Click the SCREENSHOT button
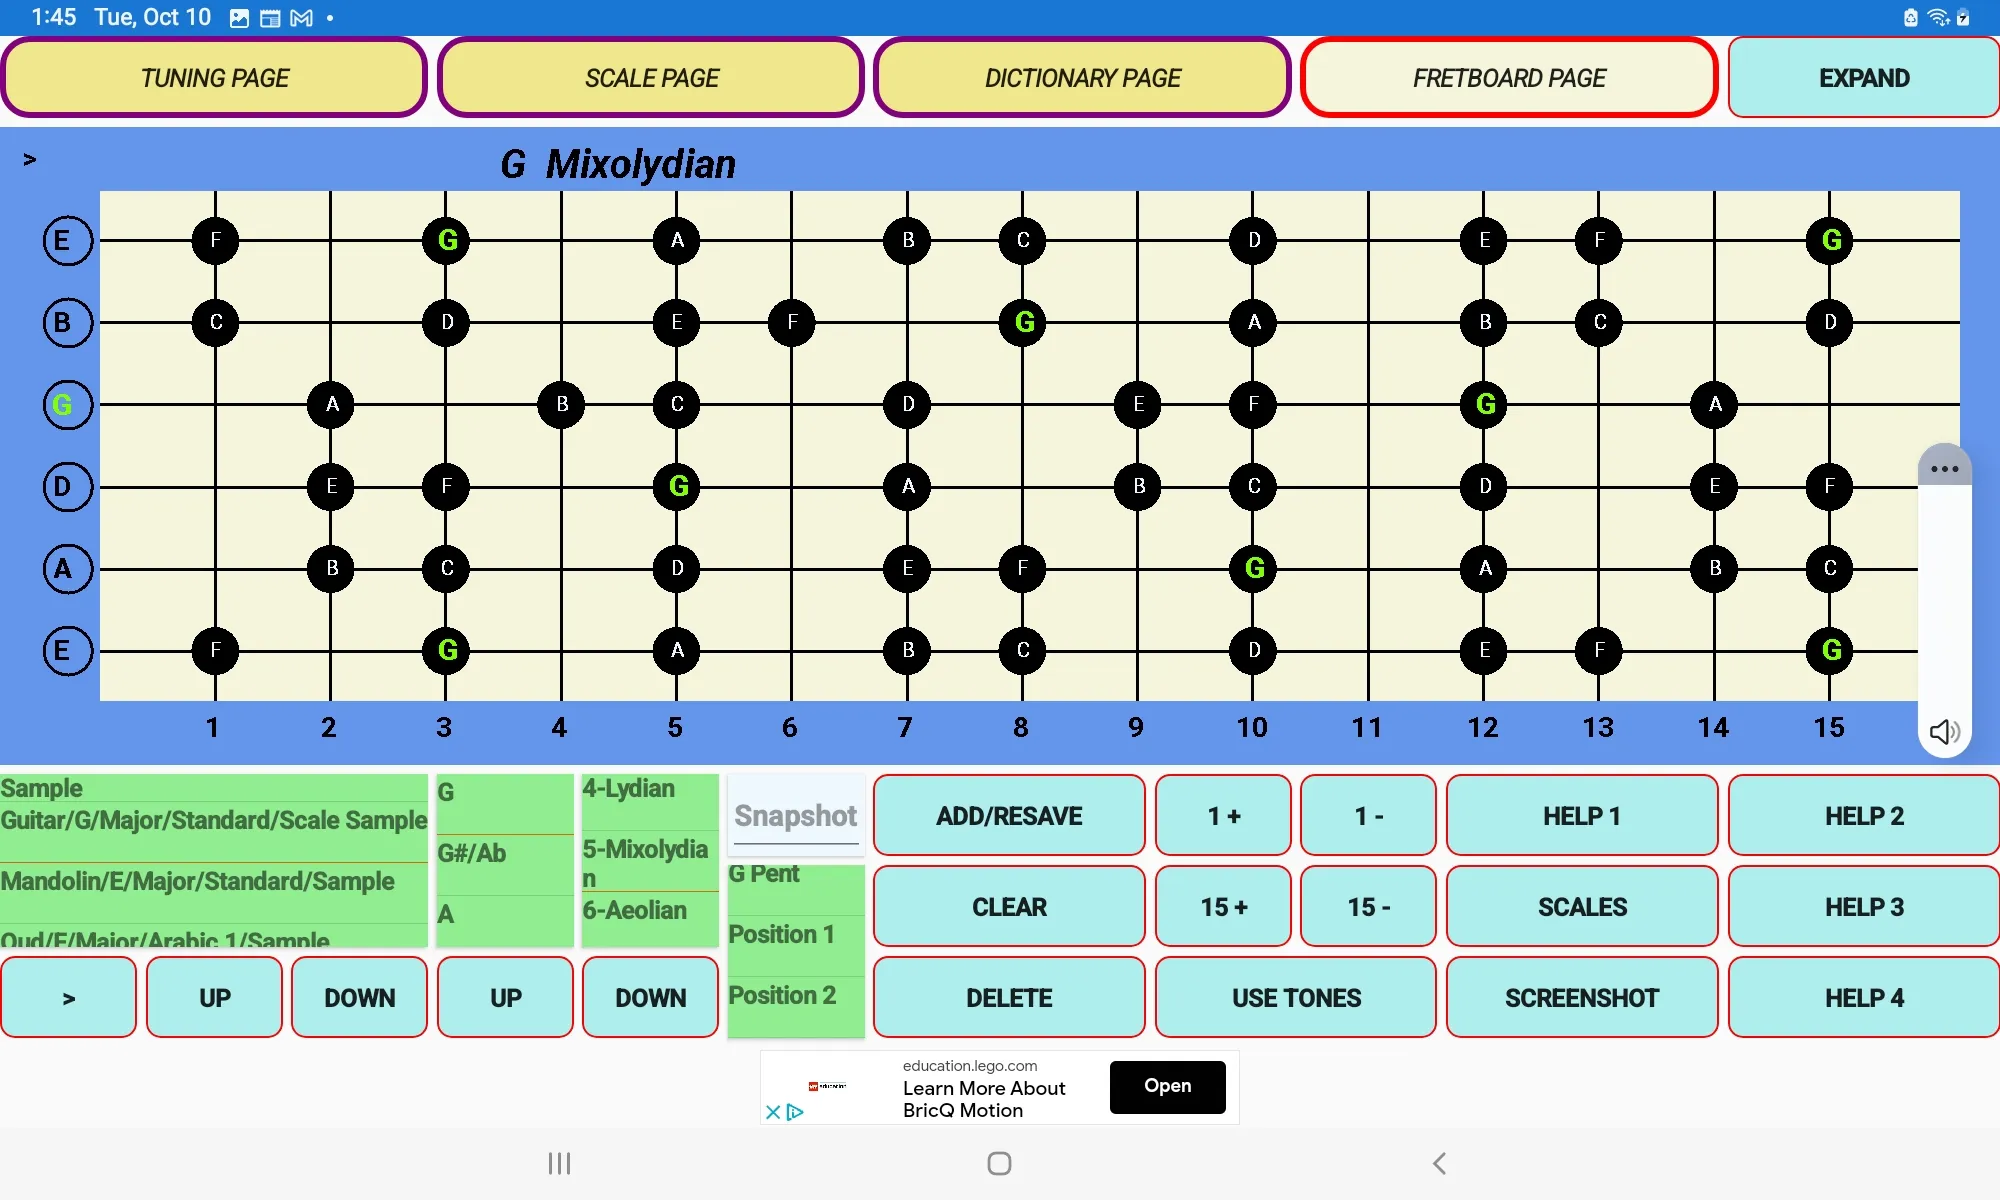This screenshot has height=1200, width=2000. click(1582, 998)
